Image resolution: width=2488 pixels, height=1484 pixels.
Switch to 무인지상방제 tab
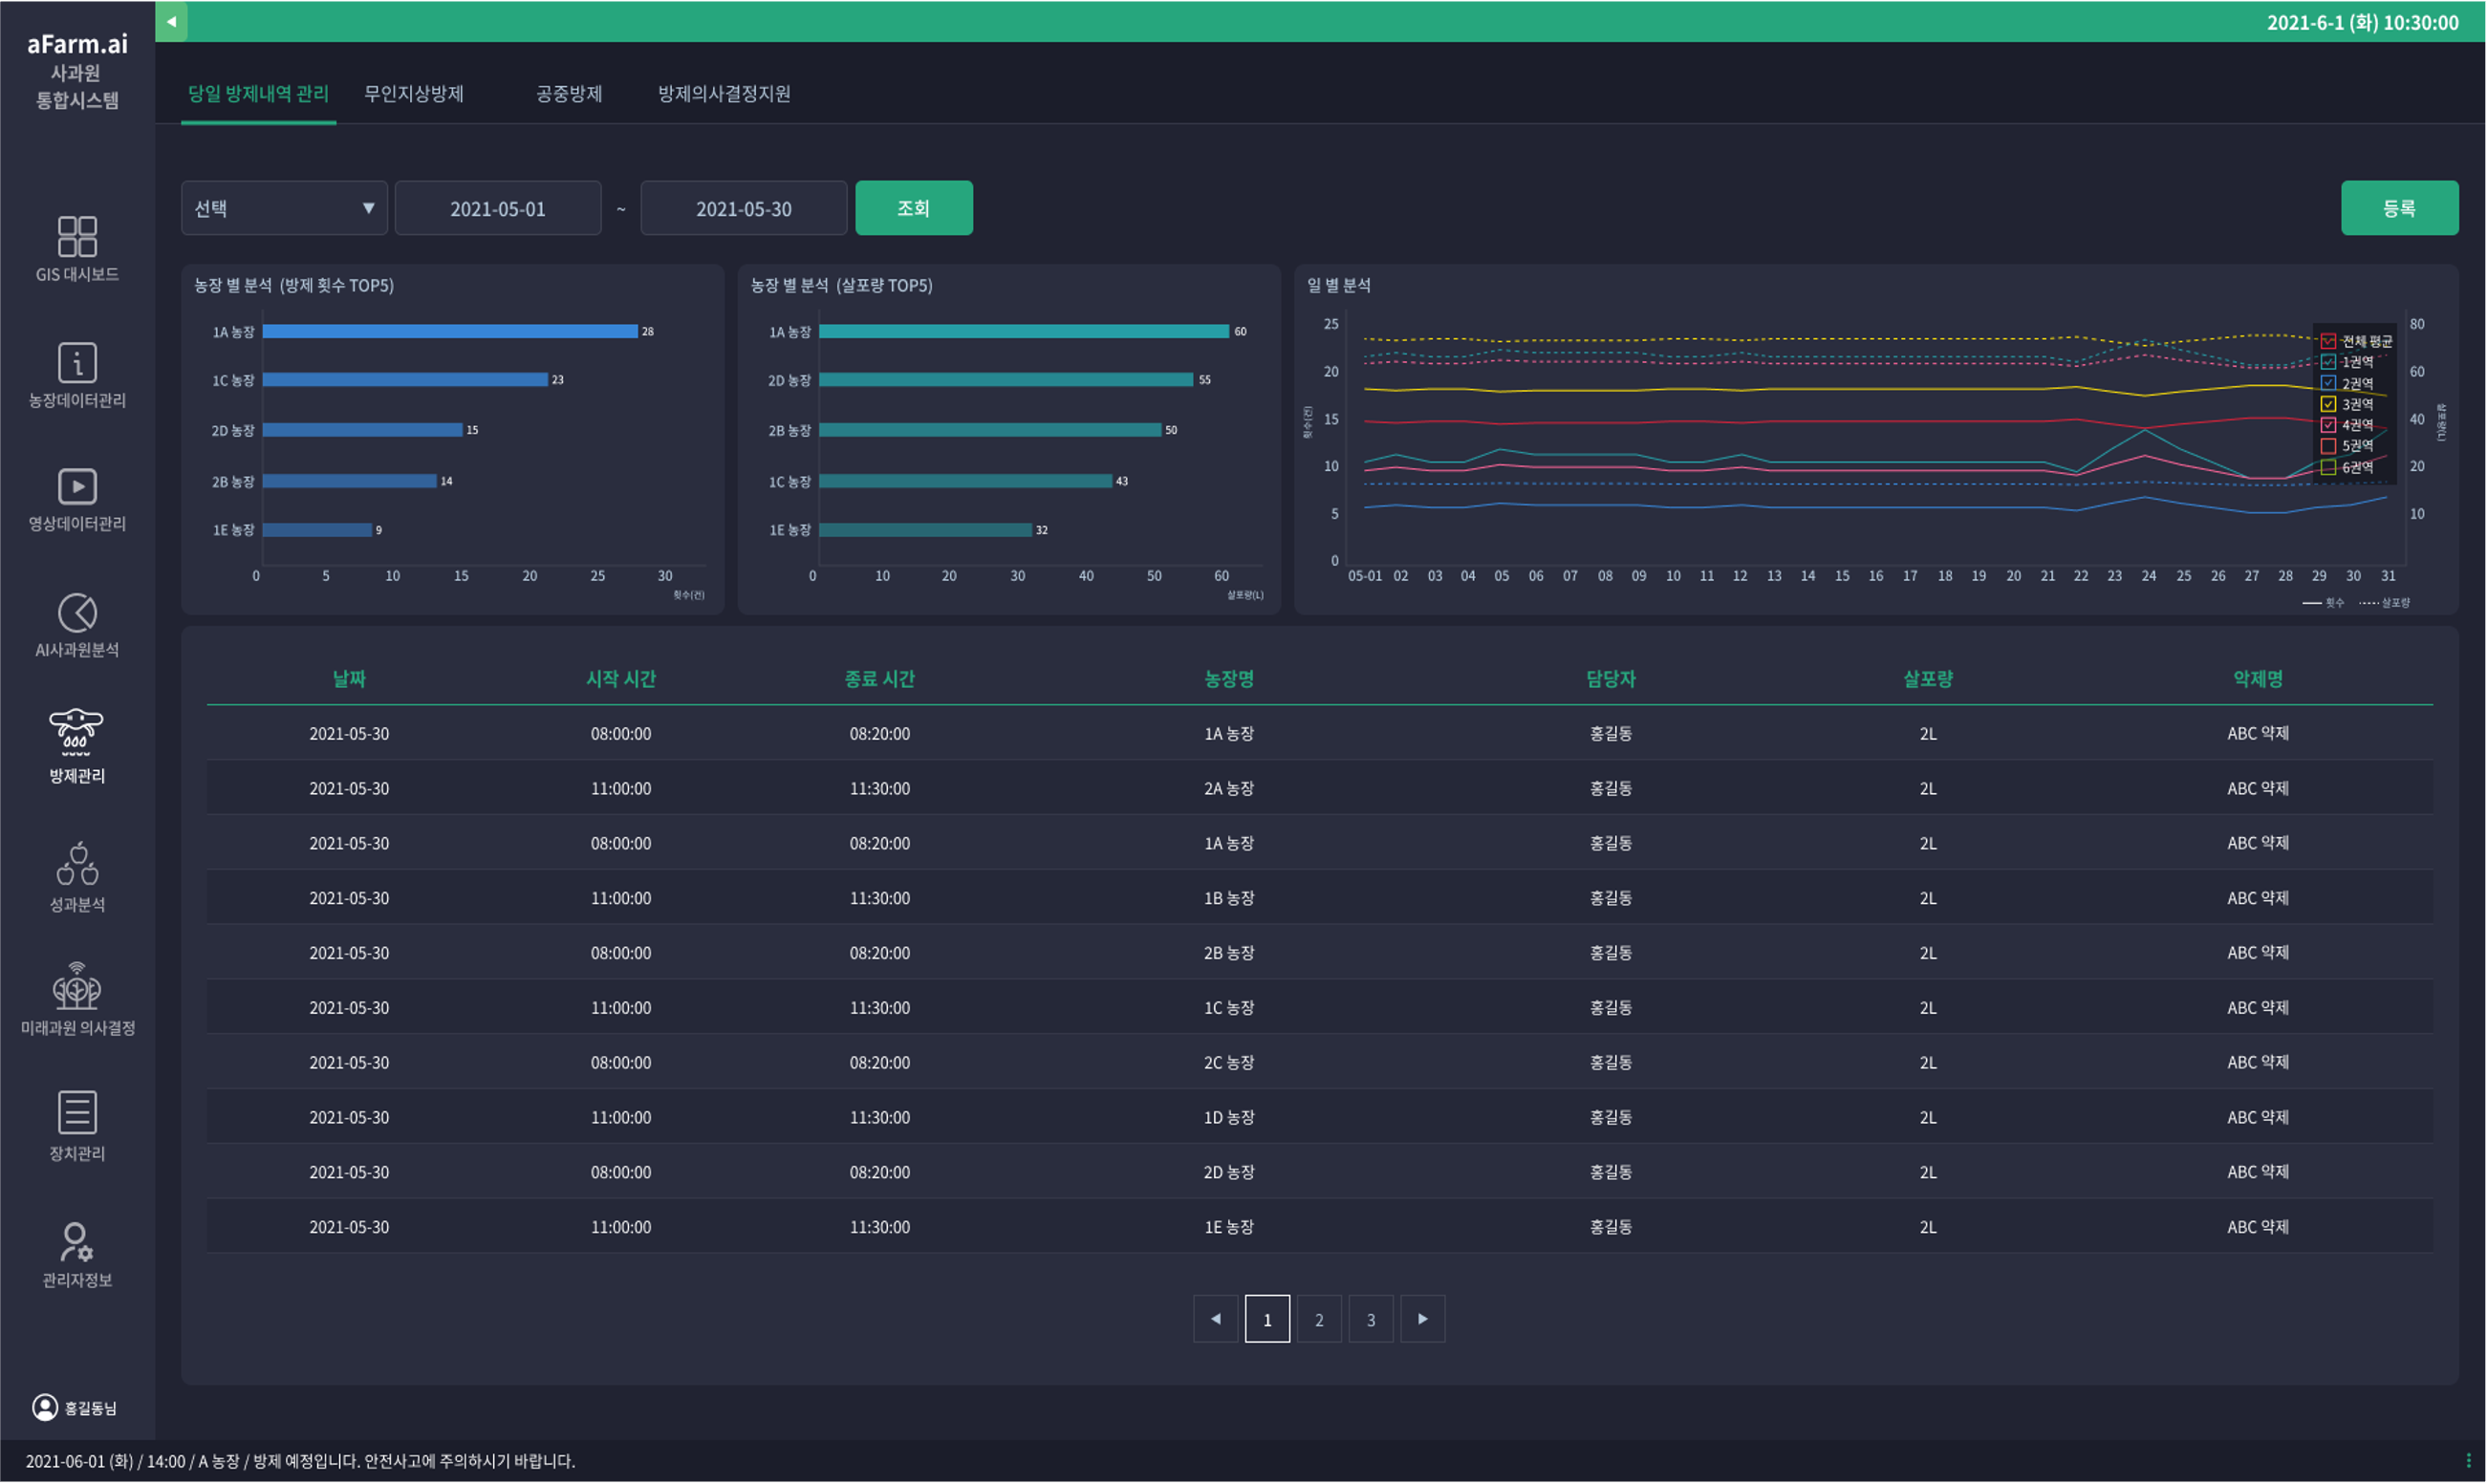[414, 93]
